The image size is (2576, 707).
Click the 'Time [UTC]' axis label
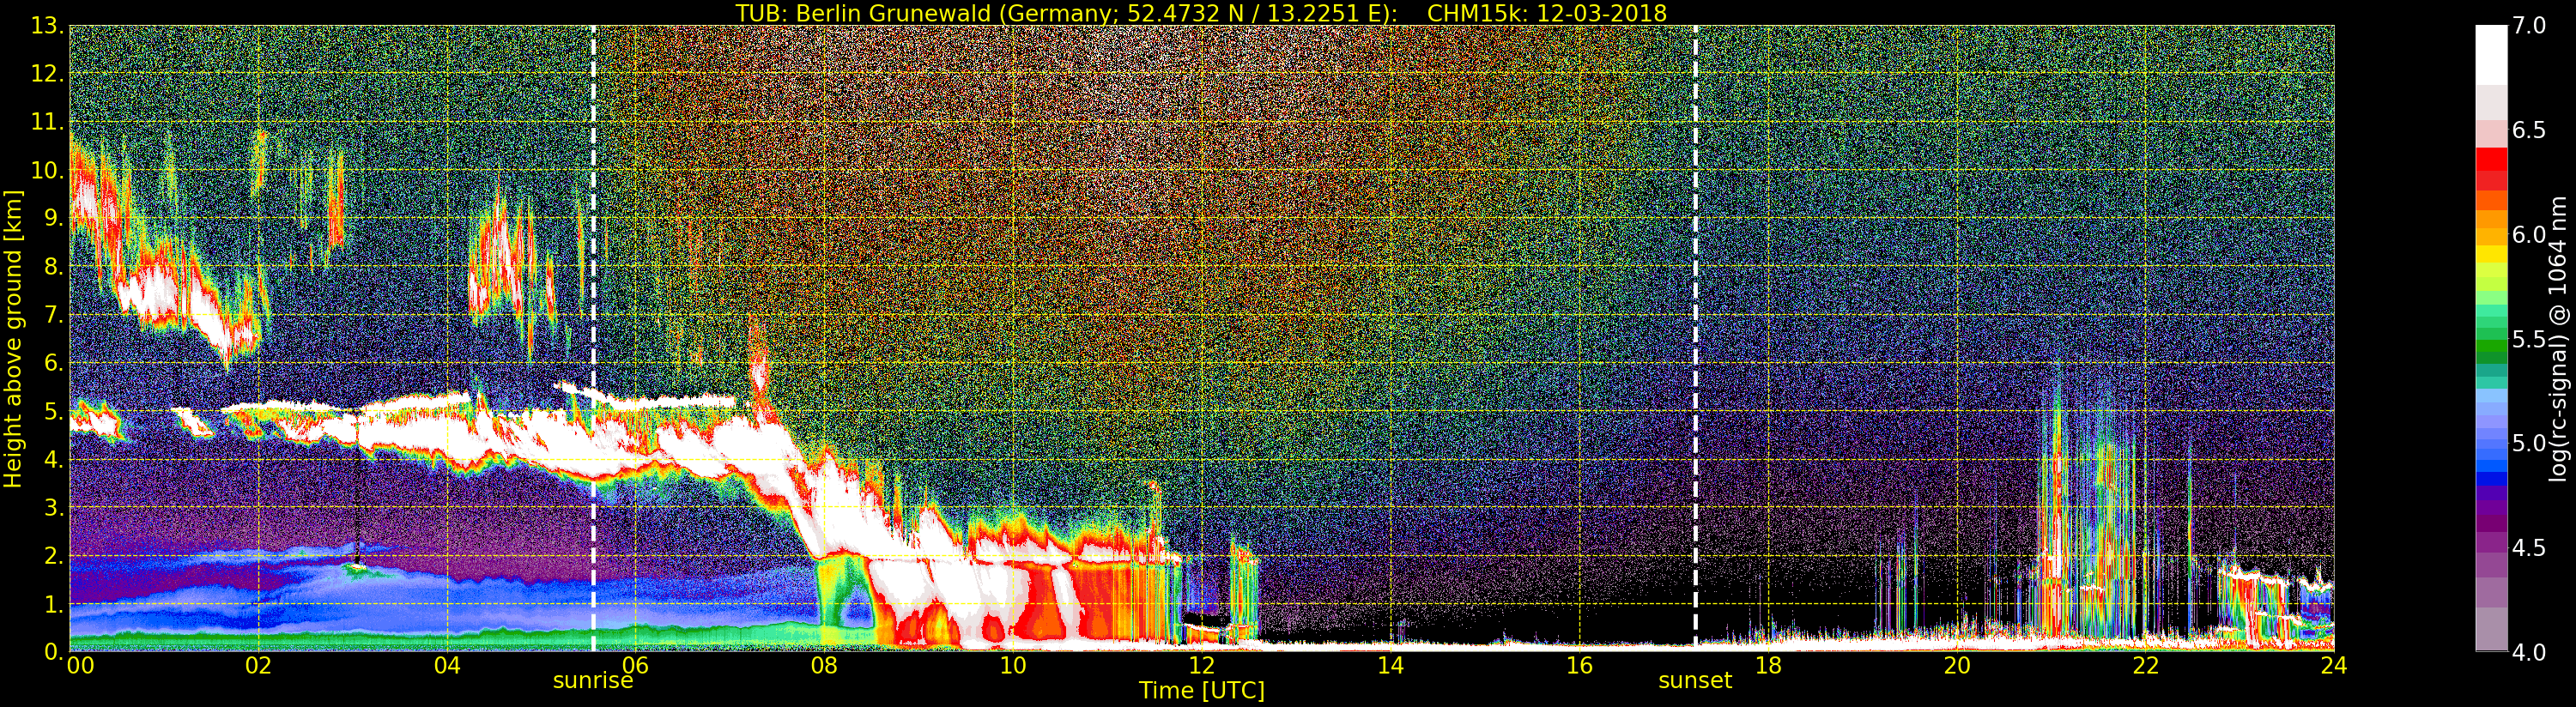tap(1202, 690)
